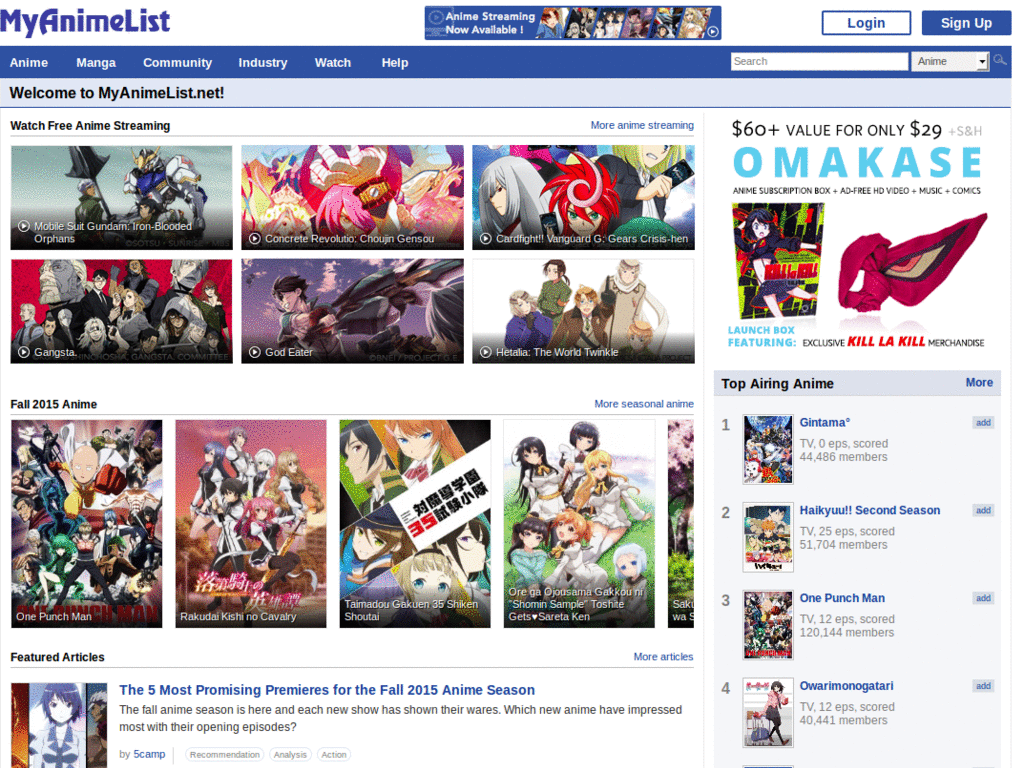Play the anime streaming banner ad
Image resolution: width=1024 pixels, height=768 pixels.
[572, 22]
